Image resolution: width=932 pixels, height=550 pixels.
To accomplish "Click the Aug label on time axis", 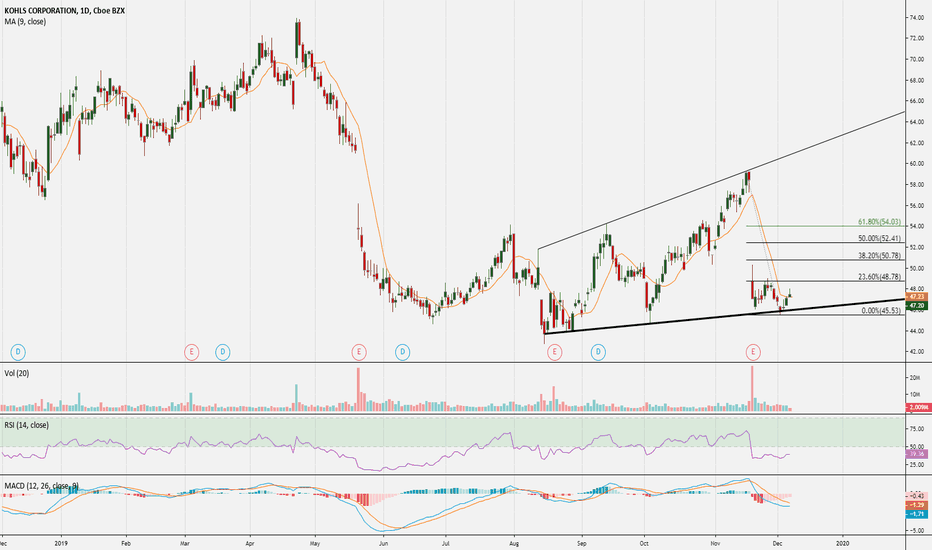I will click(x=514, y=543).
